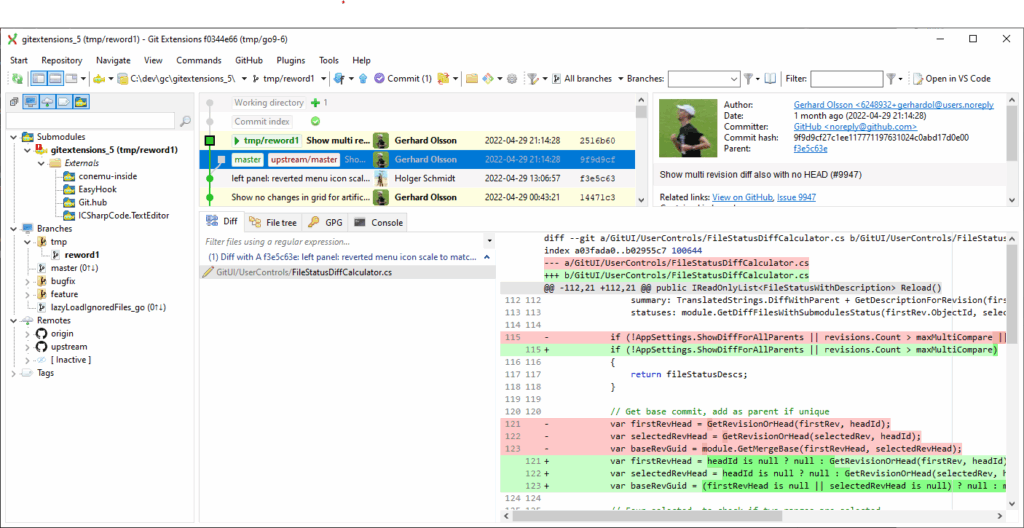Image resolution: width=1024 pixels, height=528 pixels.
Task: Select the ICSharpCode.TextEditor submodule
Action: point(123,215)
